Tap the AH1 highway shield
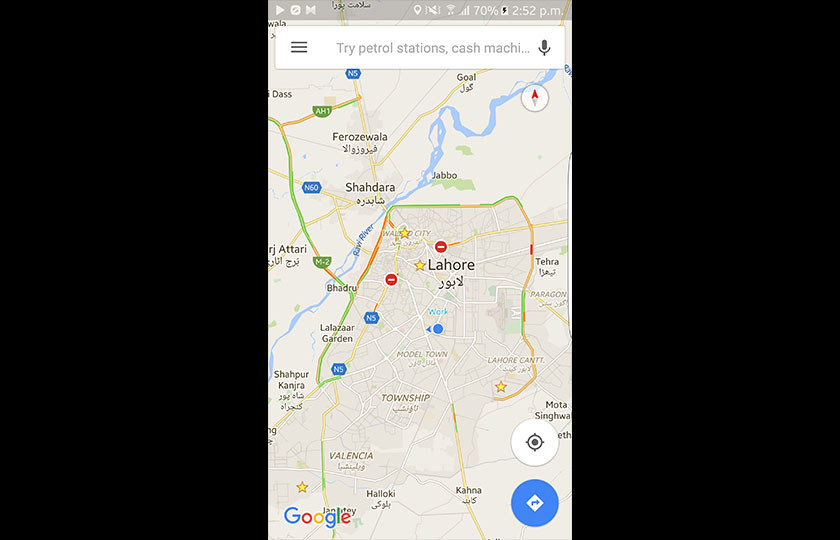 coord(322,111)
